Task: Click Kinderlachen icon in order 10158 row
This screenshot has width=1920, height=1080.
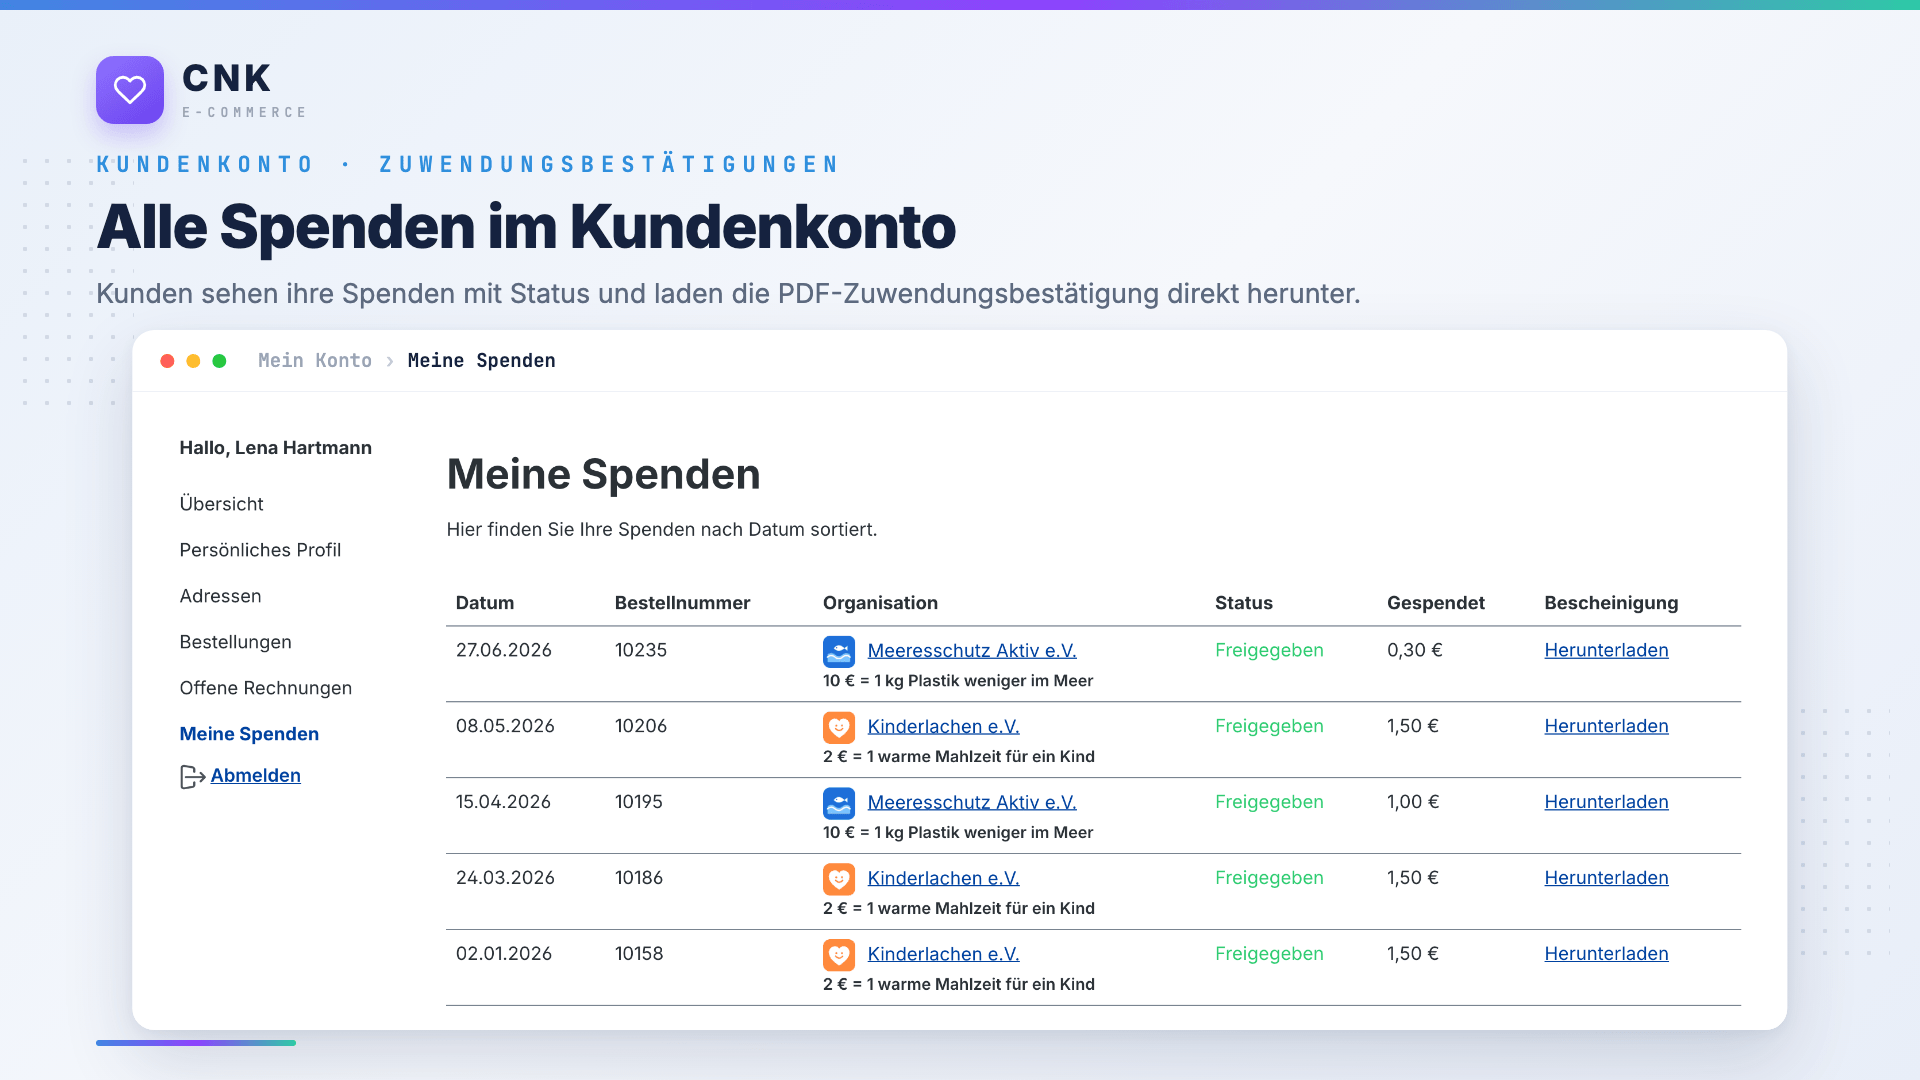Action: tap(839, 955)
